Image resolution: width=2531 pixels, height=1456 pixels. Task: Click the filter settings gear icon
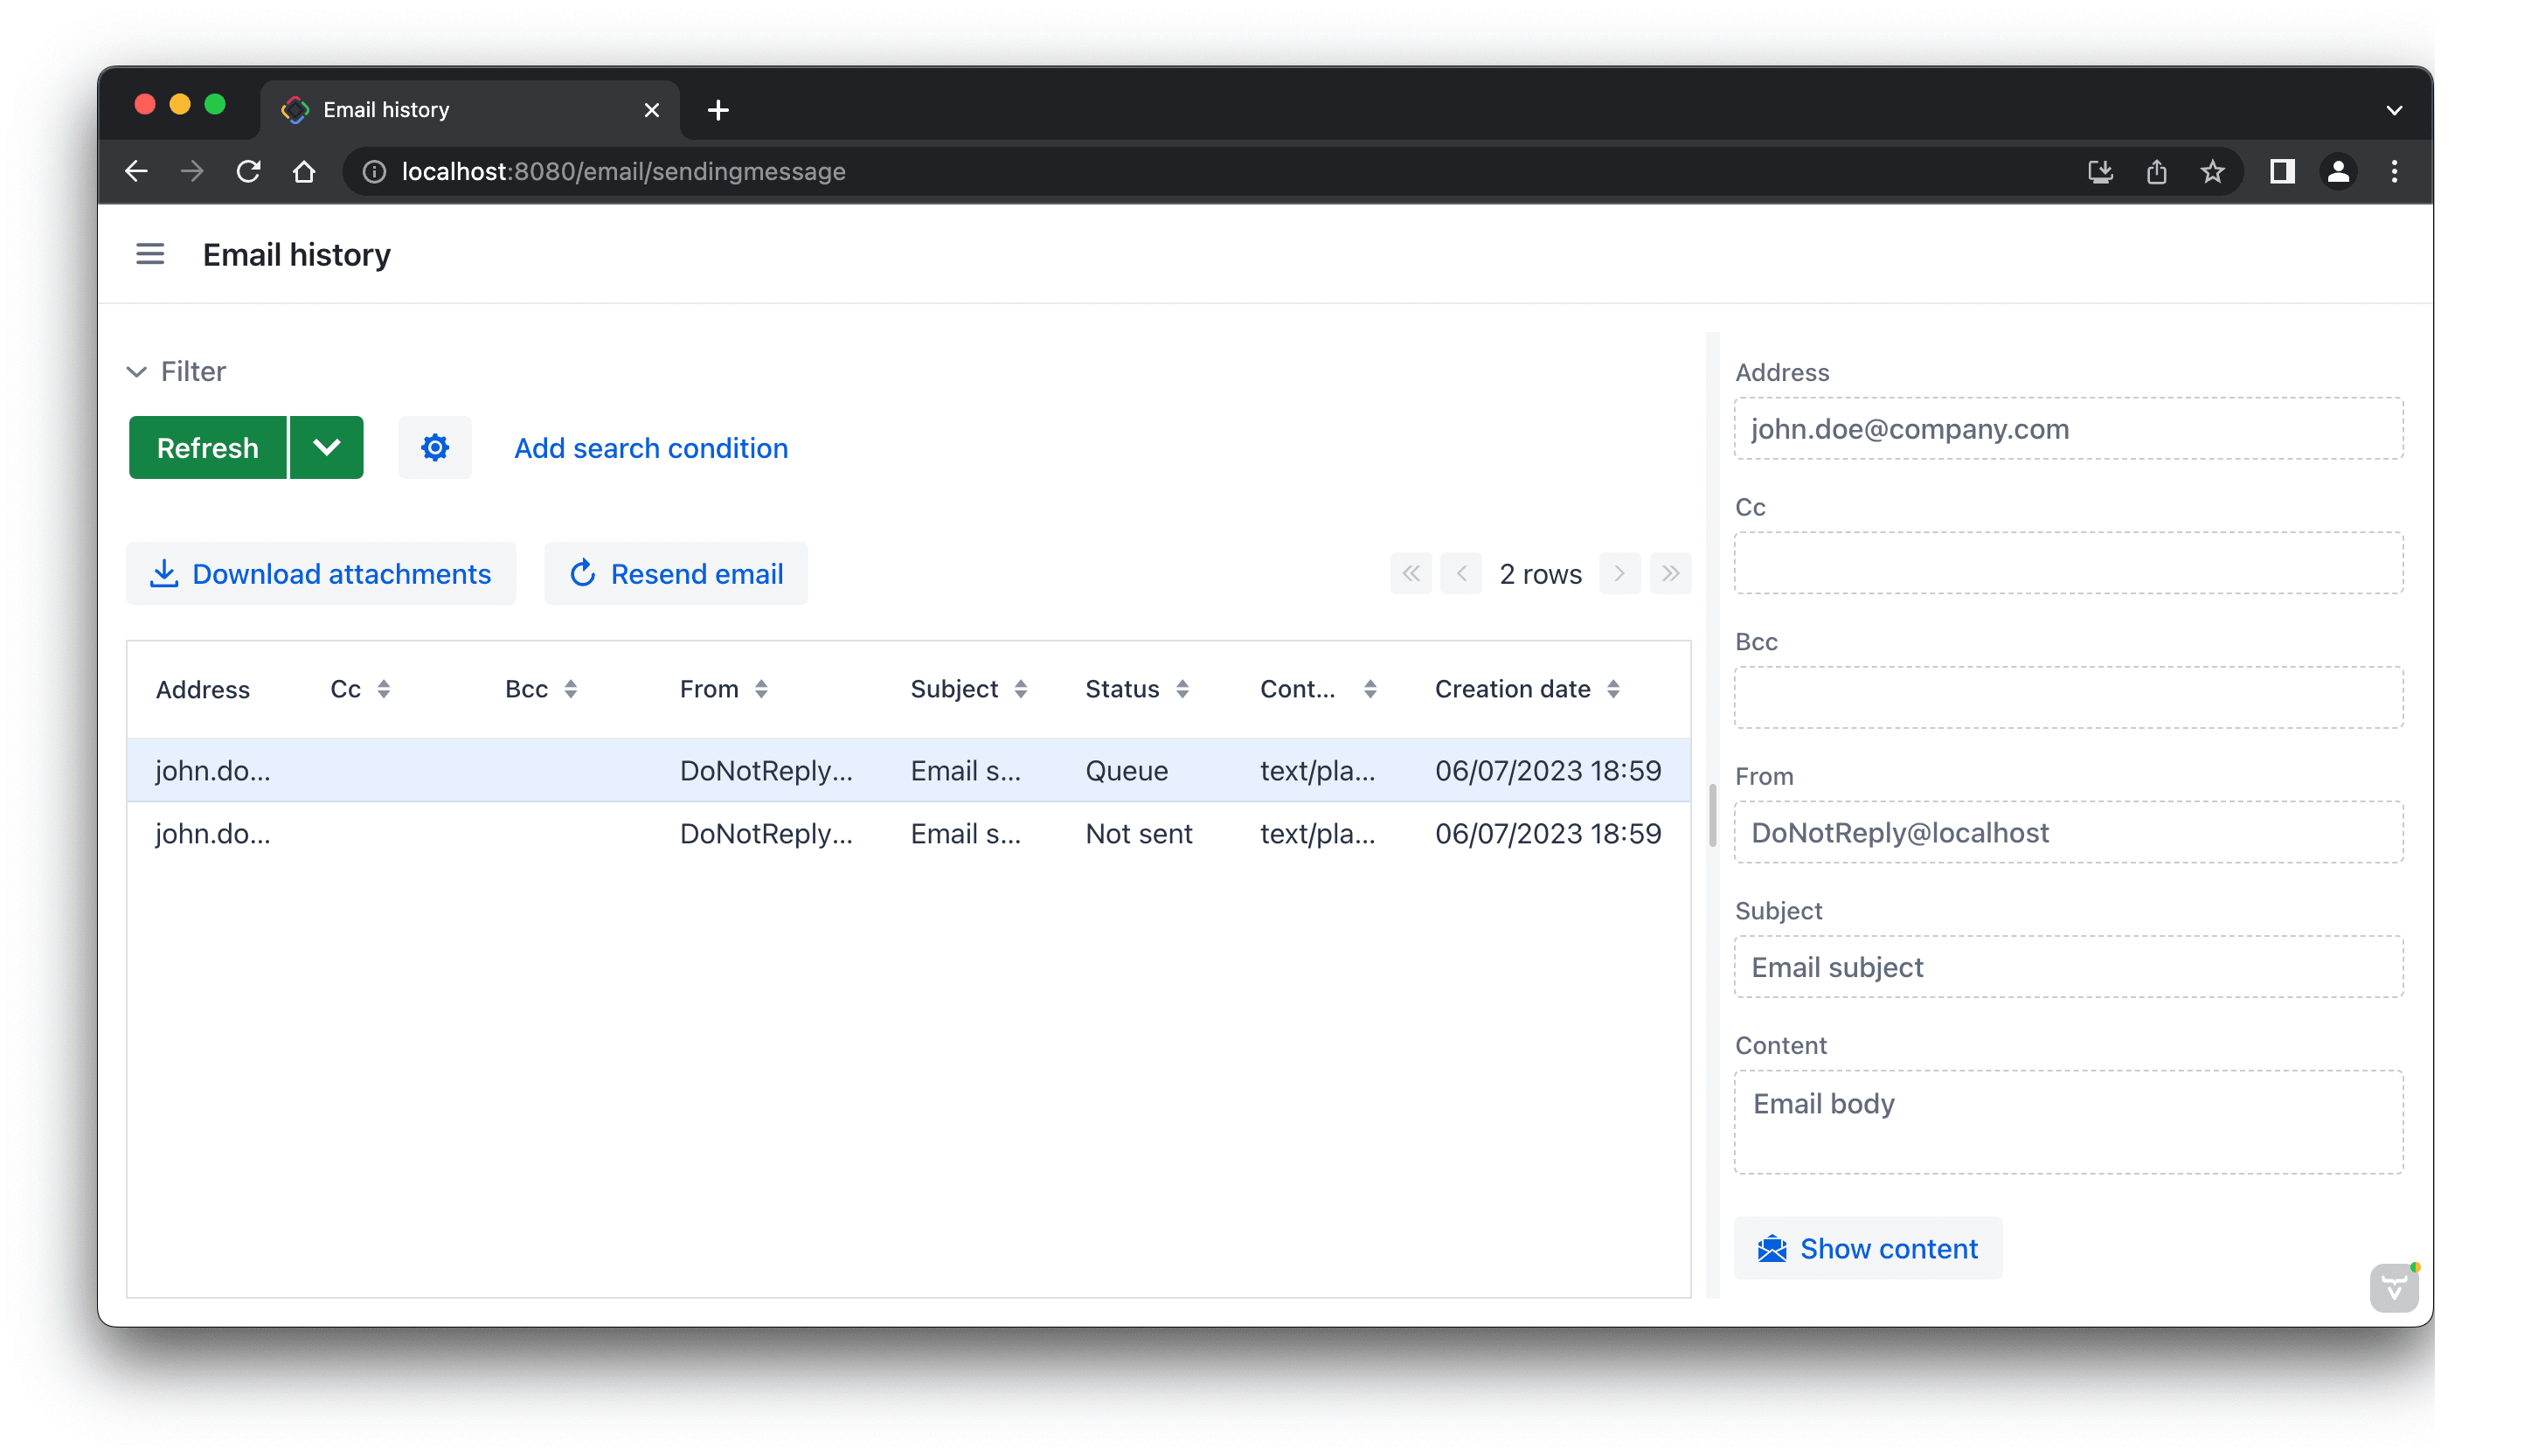(435, 447)
